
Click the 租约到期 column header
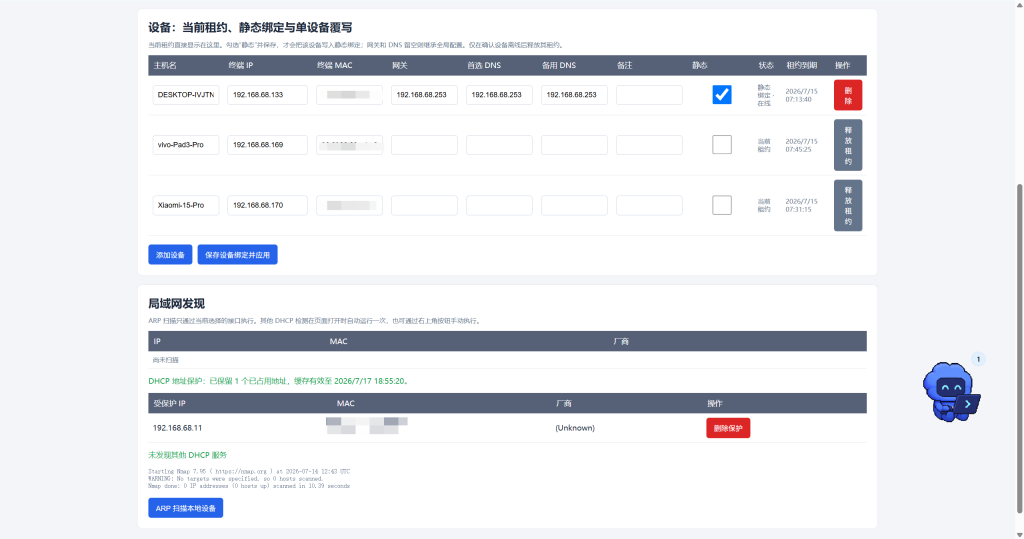(x=801, y=65)
